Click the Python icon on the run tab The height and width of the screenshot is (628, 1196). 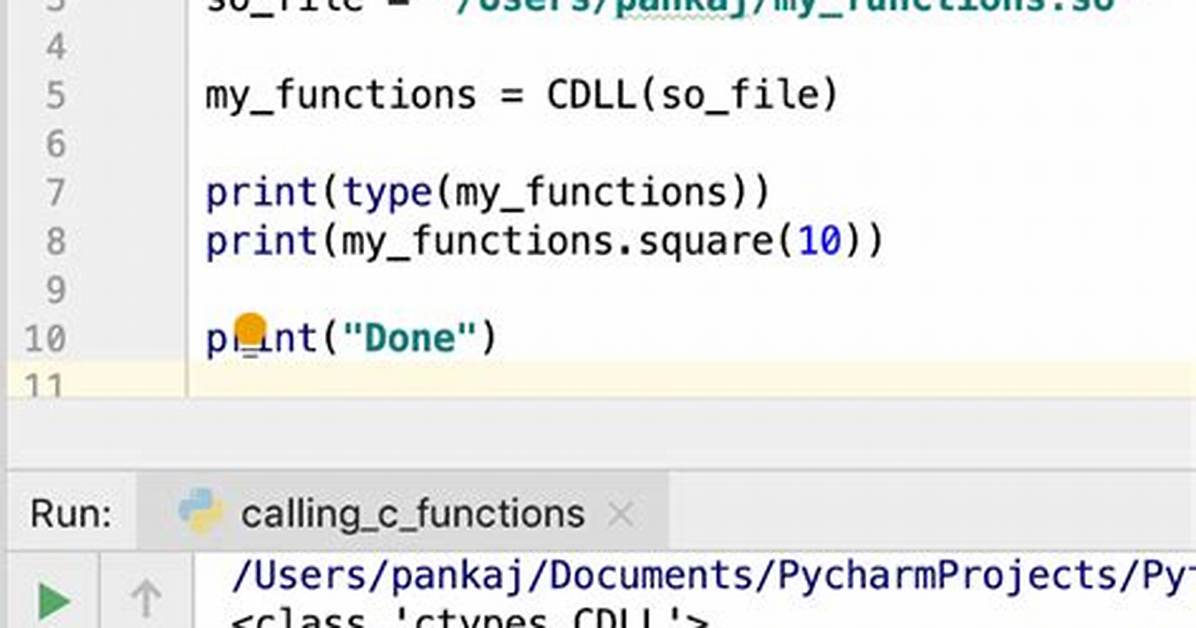click(201, 510)
